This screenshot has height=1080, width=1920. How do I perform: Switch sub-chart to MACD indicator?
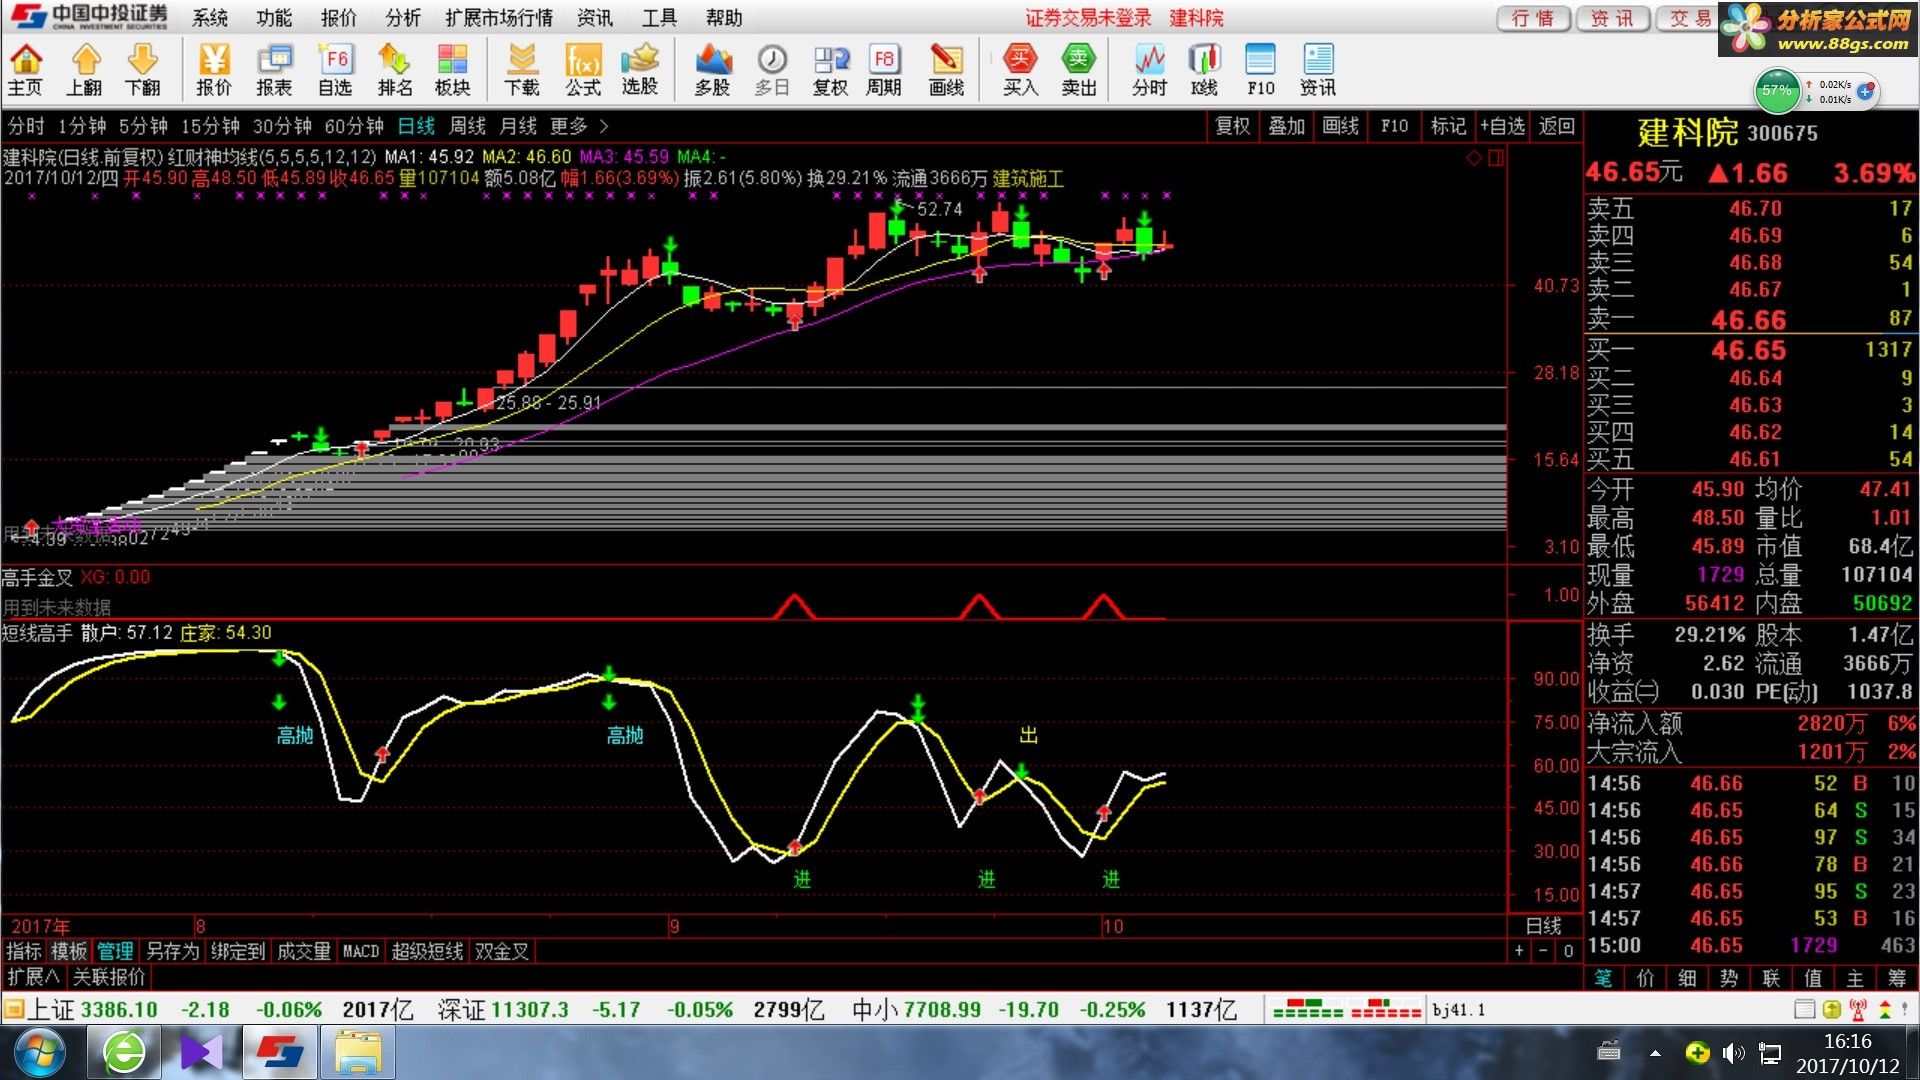pyautogui.click(x=361, y=951)
